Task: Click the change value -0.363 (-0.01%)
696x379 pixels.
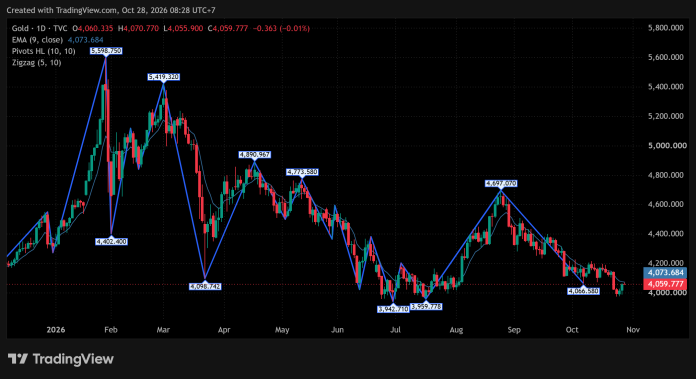Action: (281, 28)
